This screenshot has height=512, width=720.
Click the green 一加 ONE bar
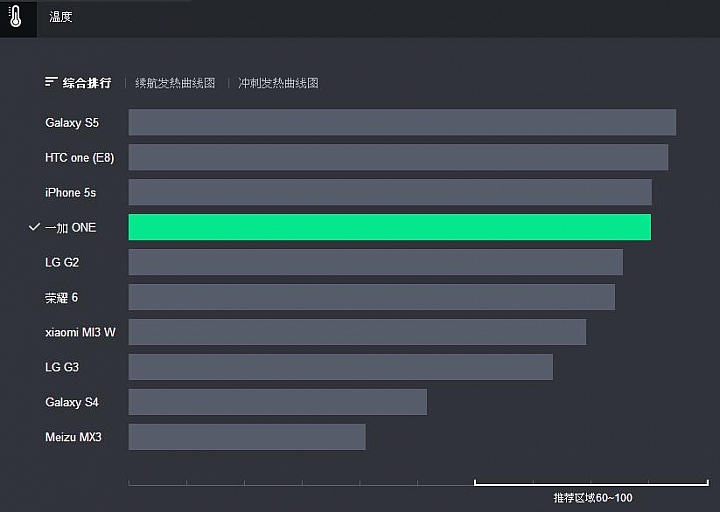(390, 227)
